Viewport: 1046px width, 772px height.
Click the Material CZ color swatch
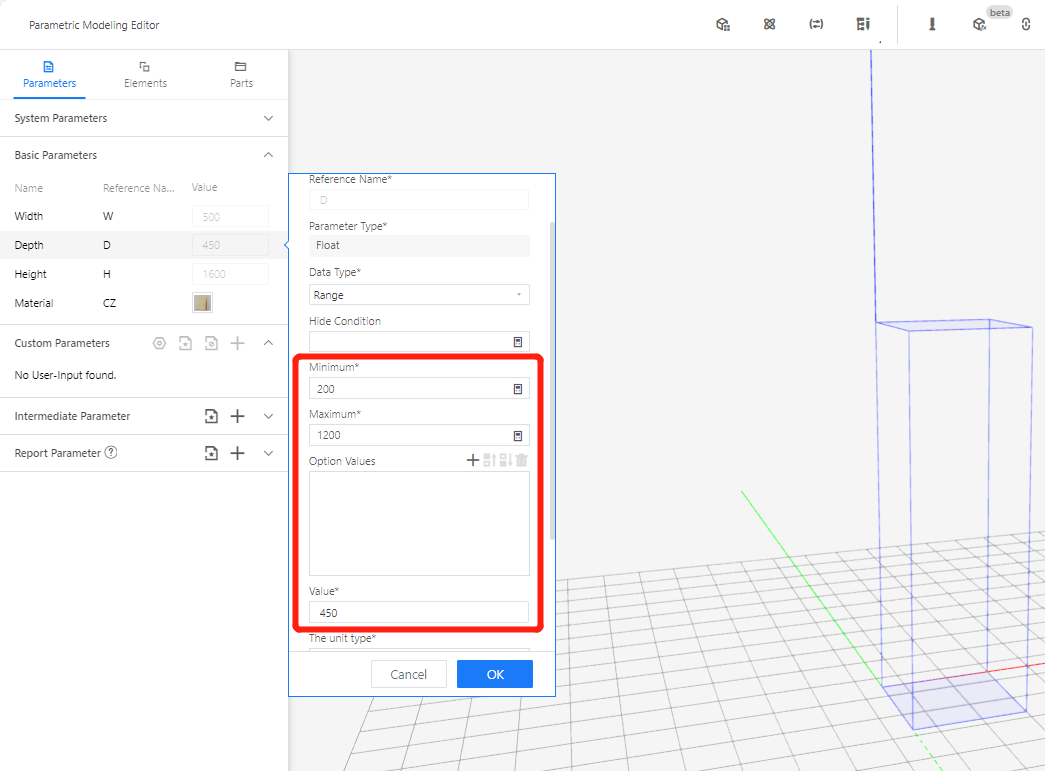[202, 303]
